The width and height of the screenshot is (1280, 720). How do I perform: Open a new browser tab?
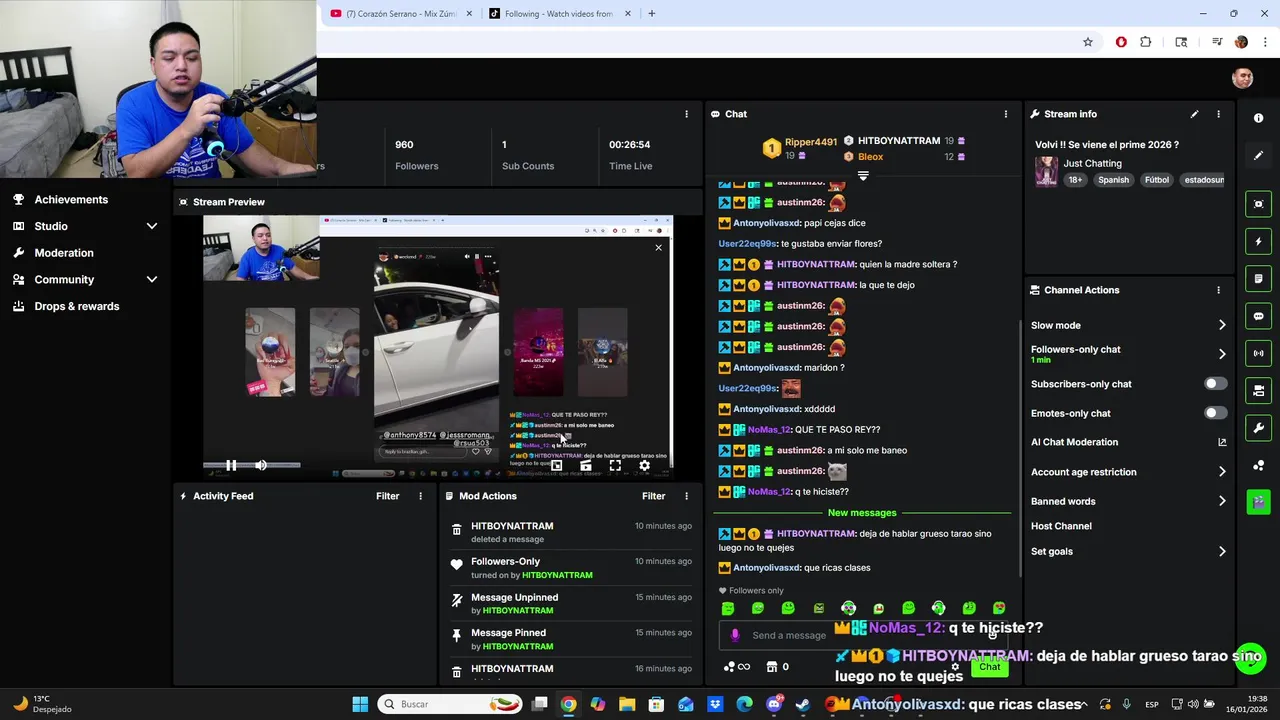651,14
